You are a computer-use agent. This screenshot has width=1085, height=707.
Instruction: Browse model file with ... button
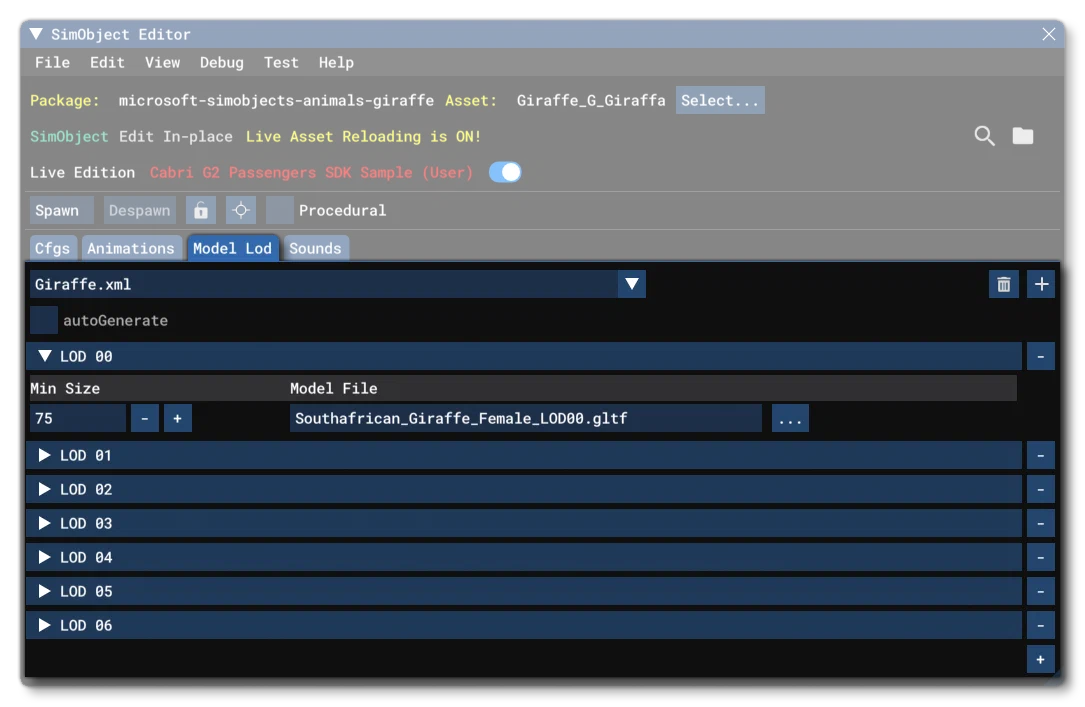pyautogui.click(x=790, y=419)
